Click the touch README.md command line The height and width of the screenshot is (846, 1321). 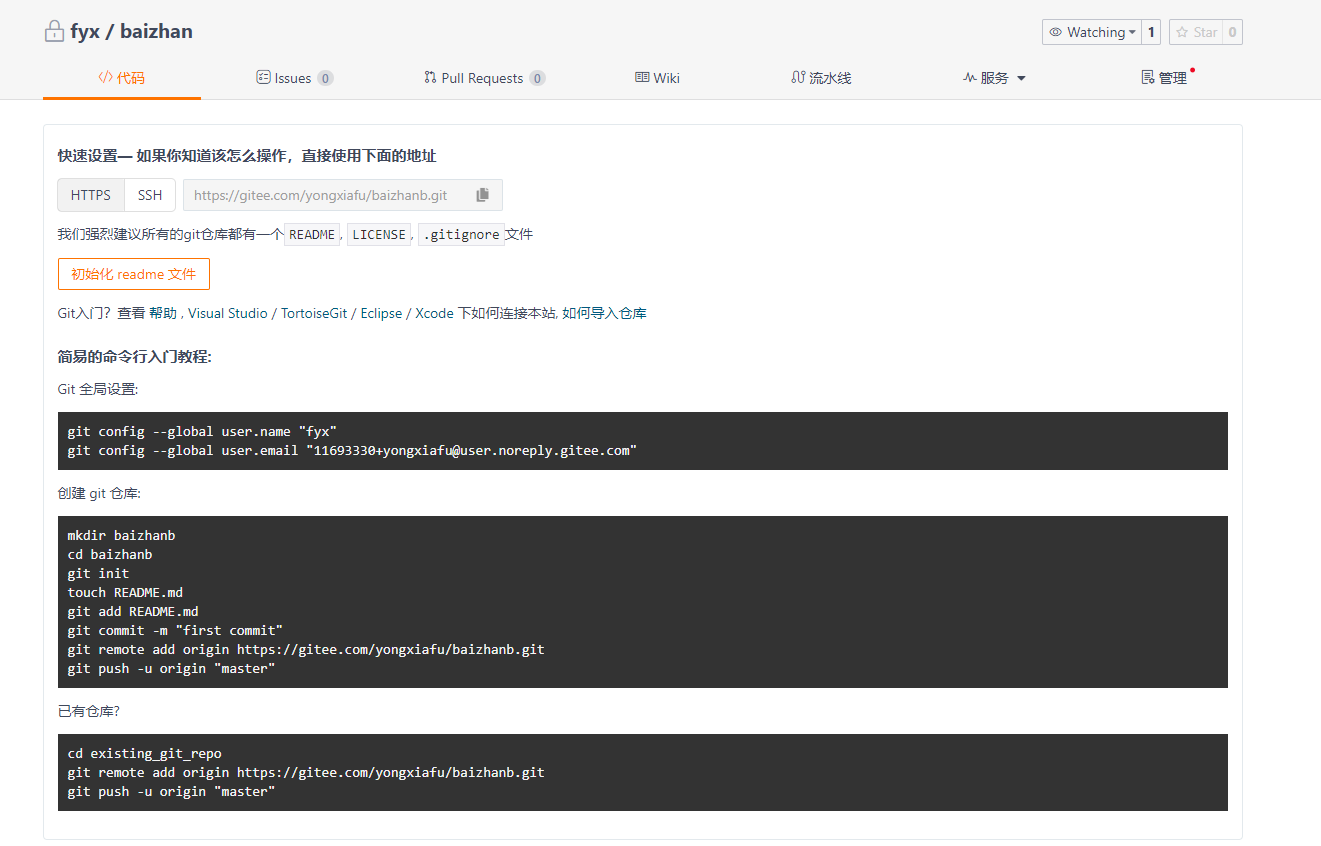point(125,592)
